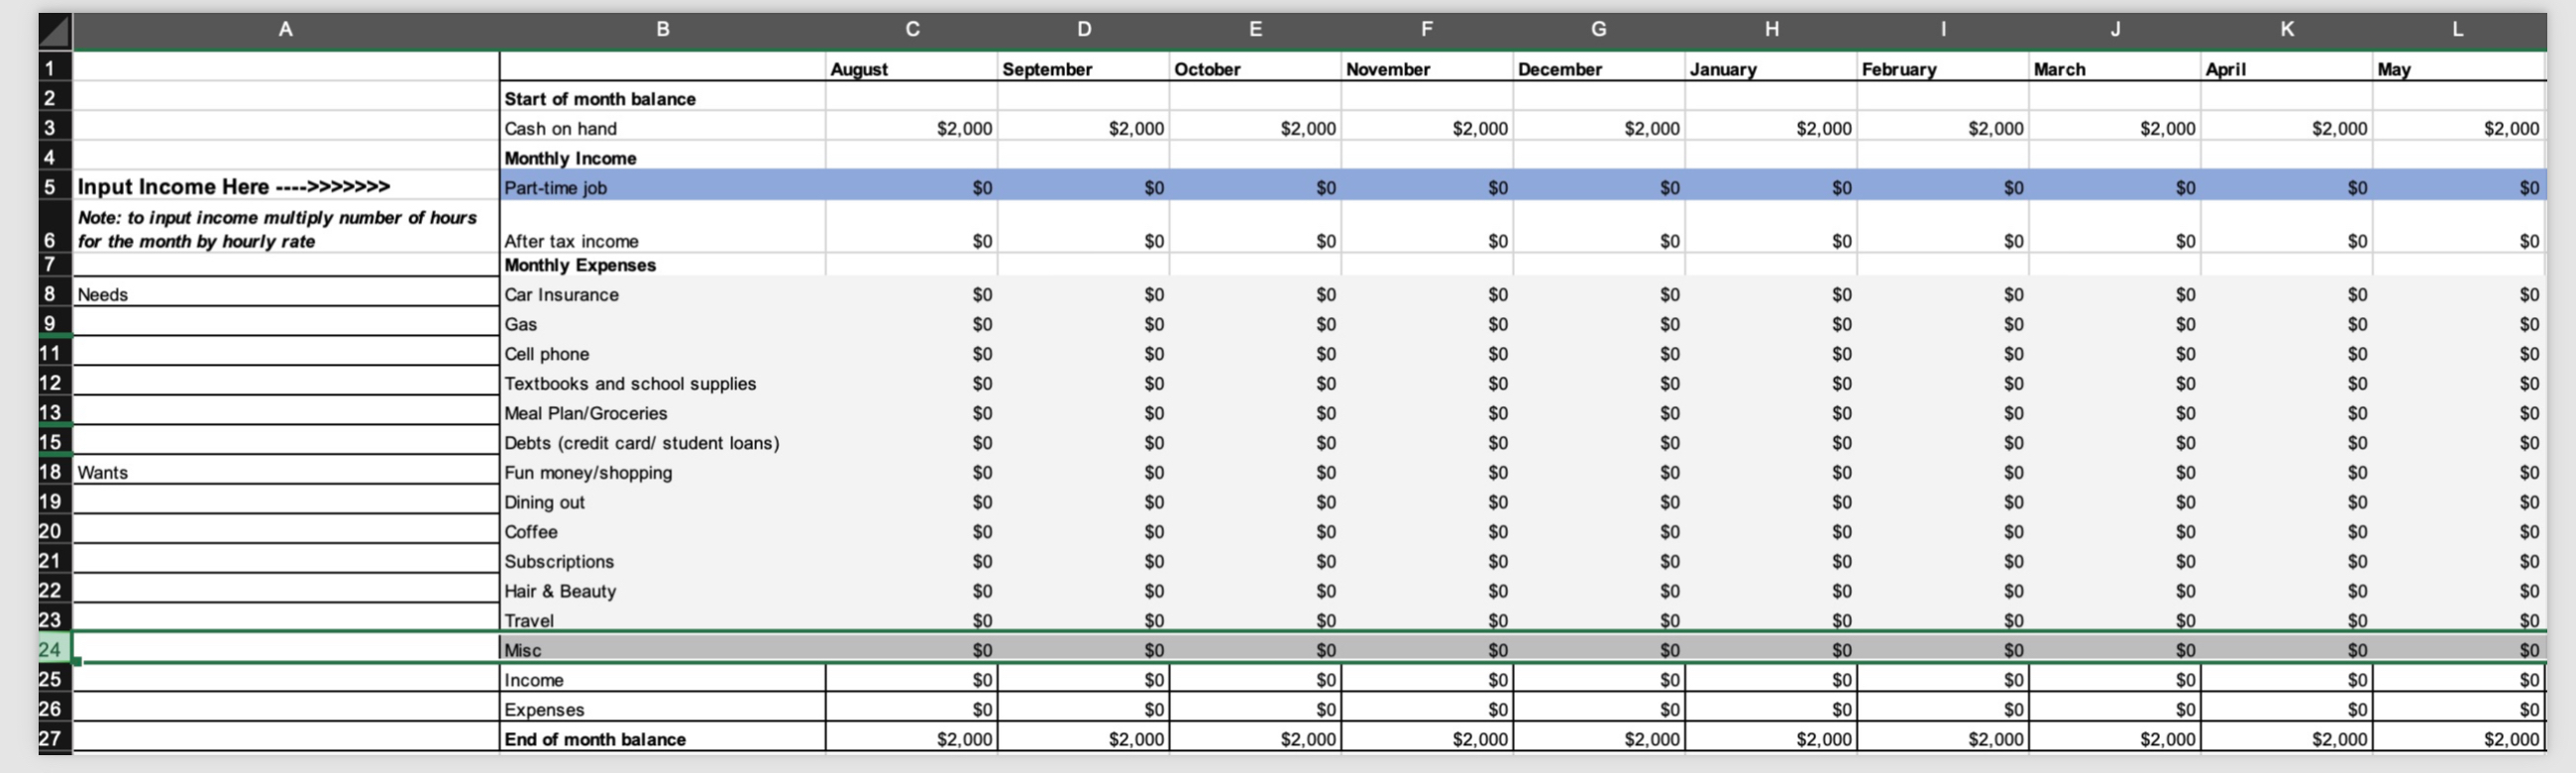Select the 'Income' summary label cell

coord(662,679)
